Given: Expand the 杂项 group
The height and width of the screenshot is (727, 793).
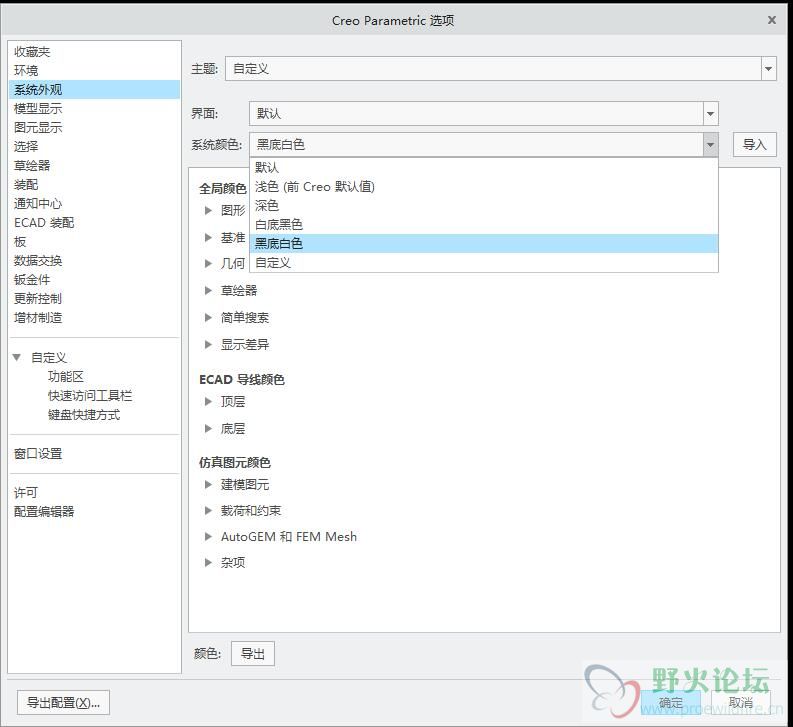Looking at the screenshot, I should (x=208, y=563).
